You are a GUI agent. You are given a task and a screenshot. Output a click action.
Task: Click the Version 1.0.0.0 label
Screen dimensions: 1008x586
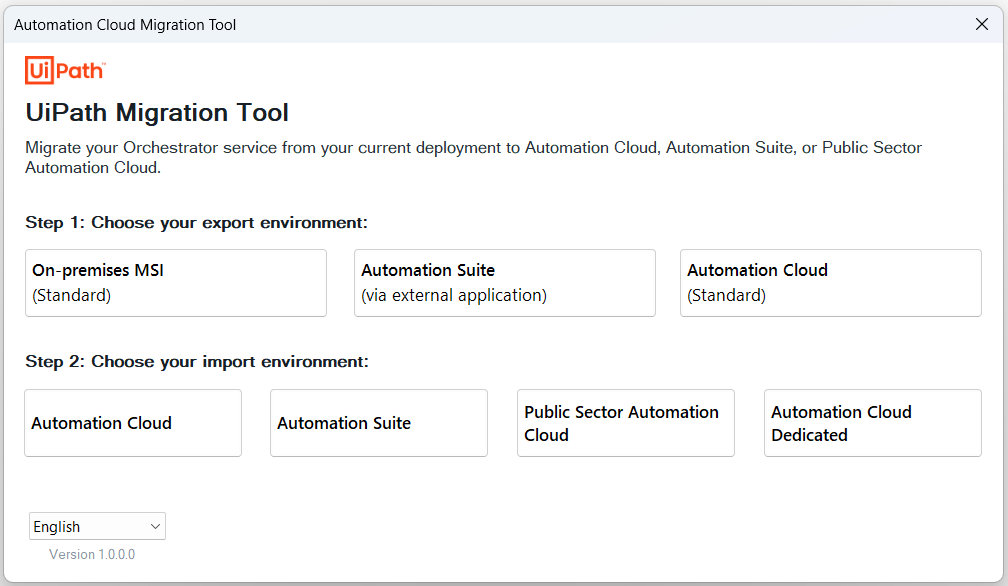[x=92, y=554]
